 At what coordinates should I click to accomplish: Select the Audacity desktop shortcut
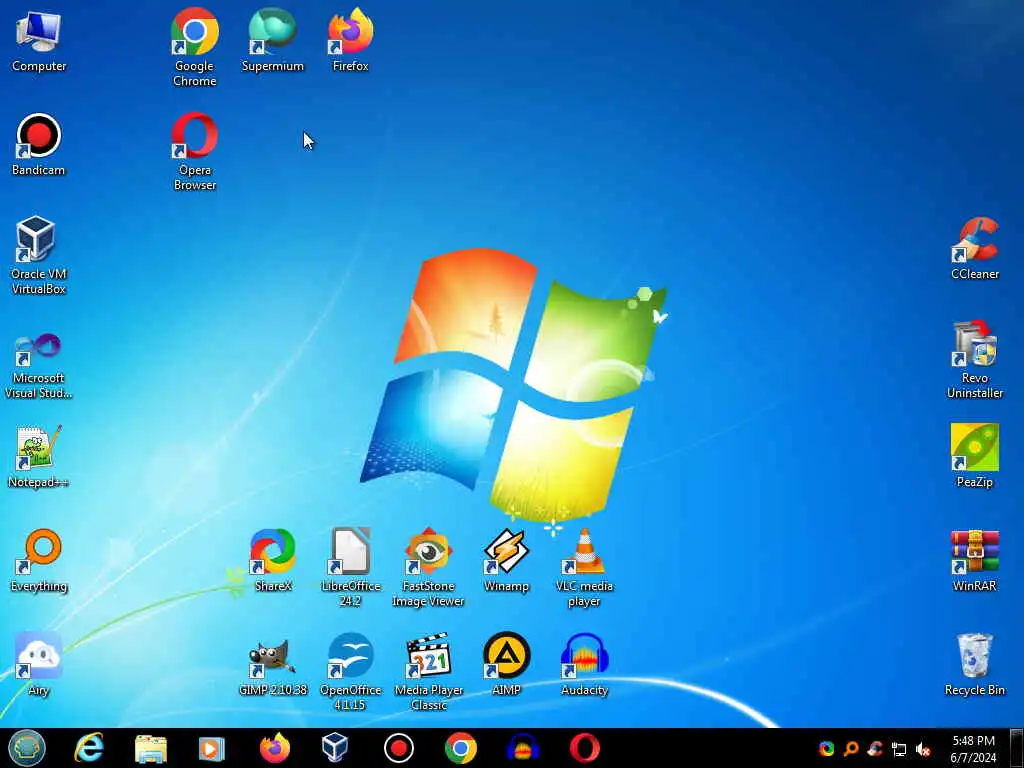(584, 664)
